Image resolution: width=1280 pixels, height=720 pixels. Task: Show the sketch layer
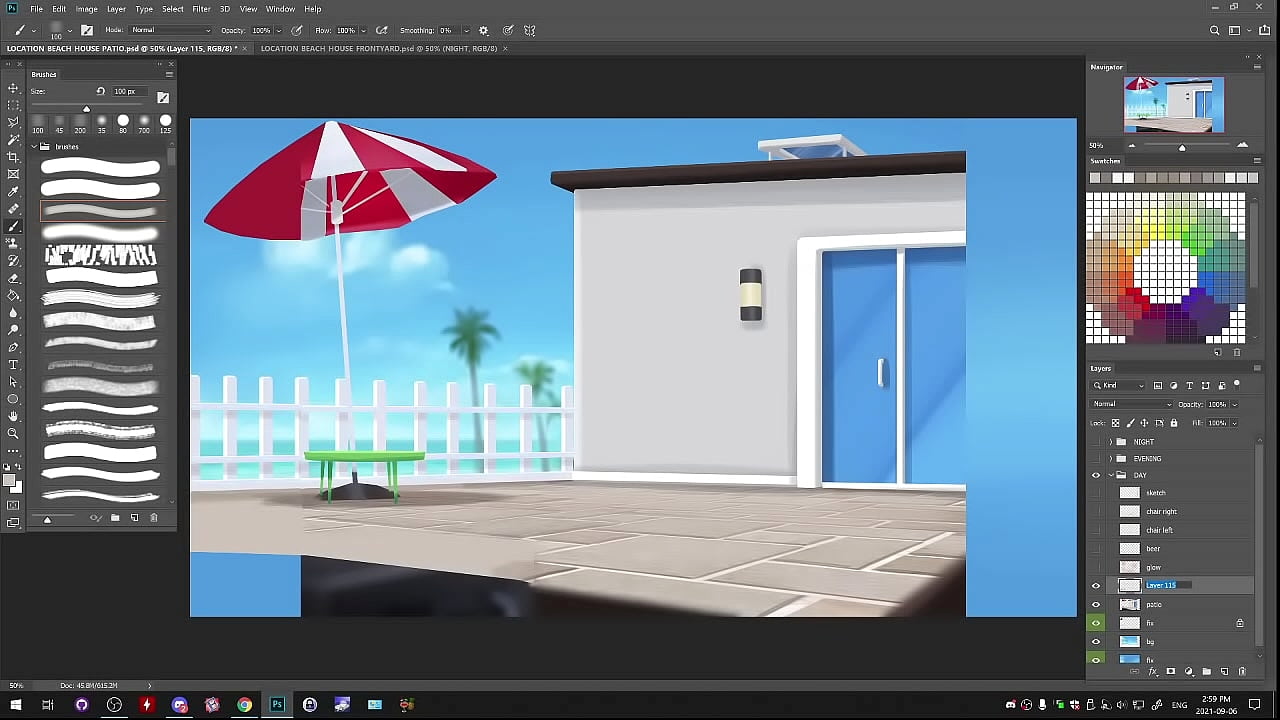click(x=1096, y=493)
